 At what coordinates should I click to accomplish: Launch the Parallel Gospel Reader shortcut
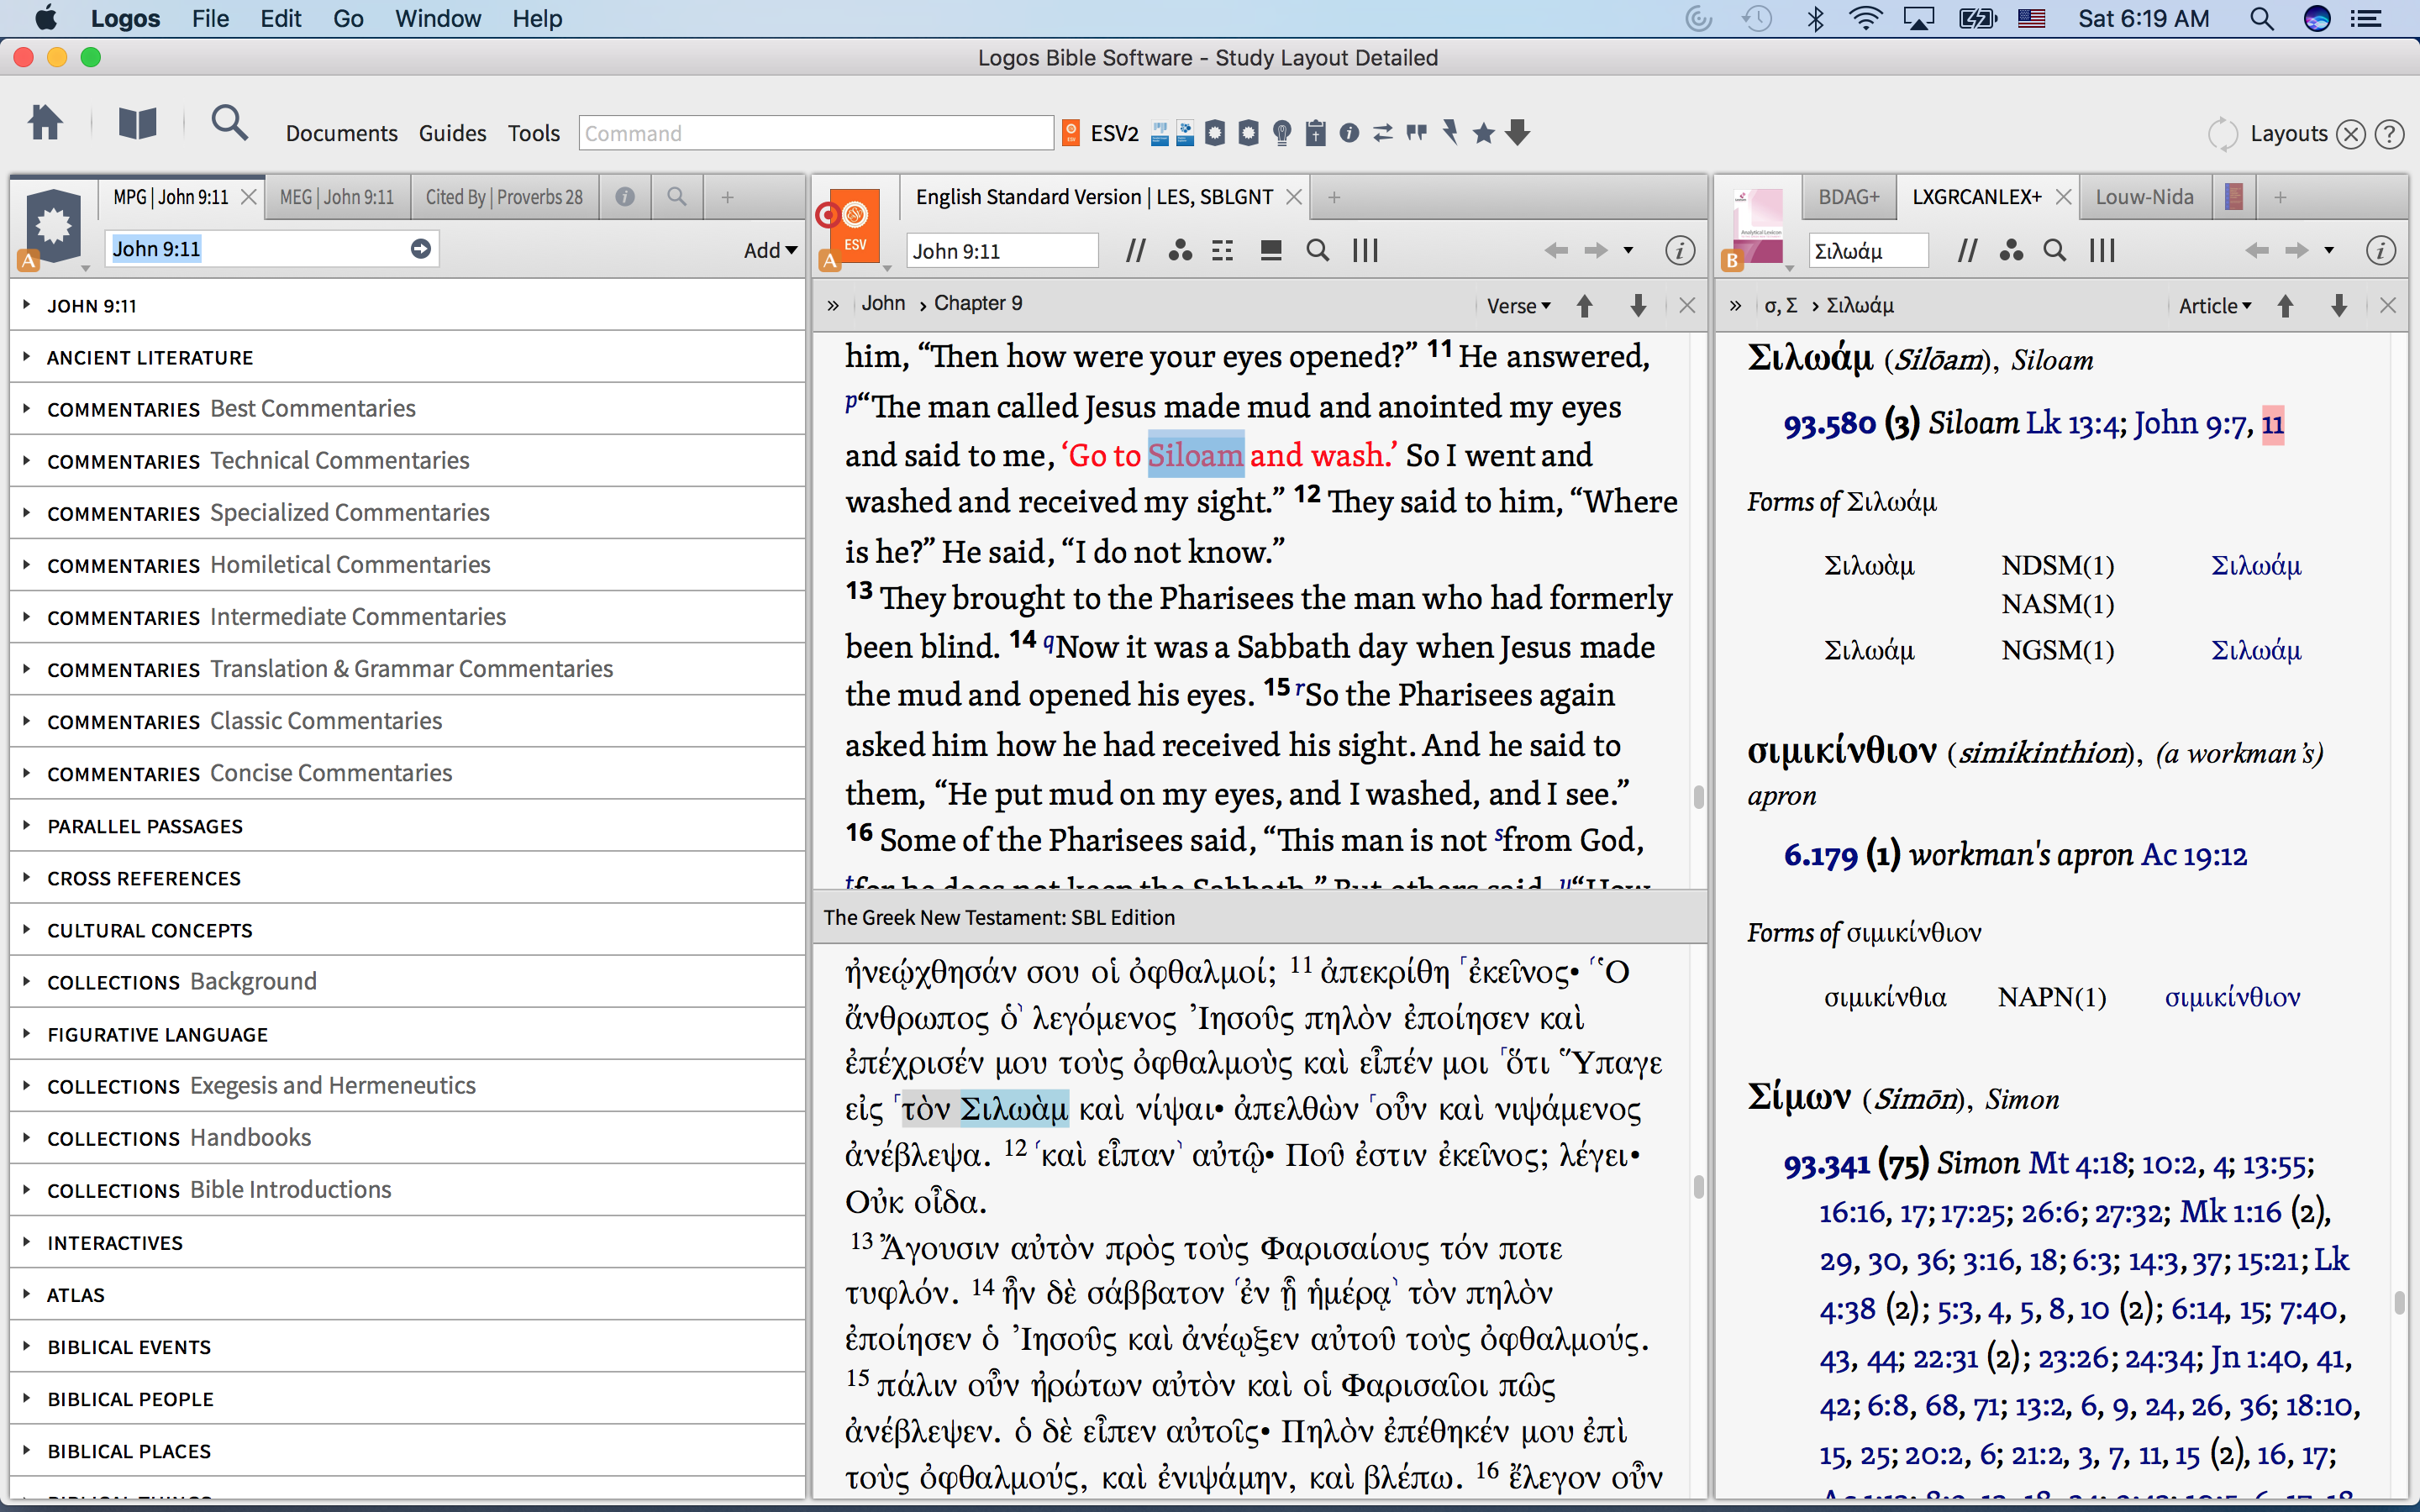(x=1160, y=133)
